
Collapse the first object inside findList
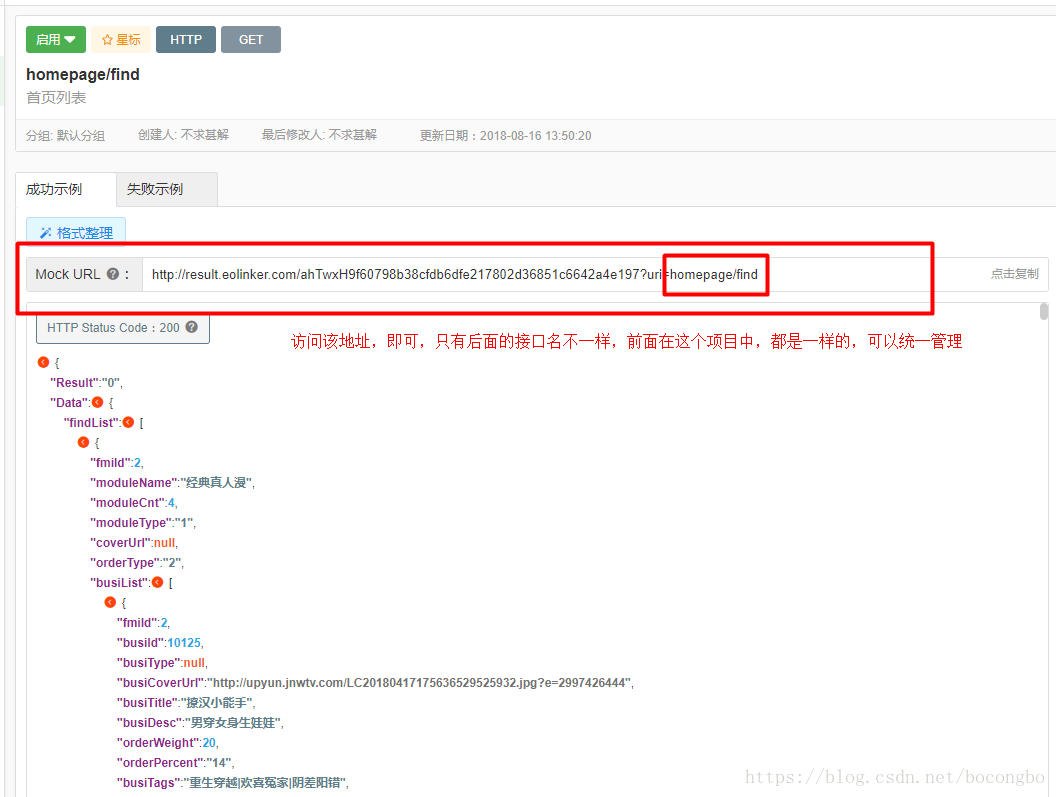83,442
